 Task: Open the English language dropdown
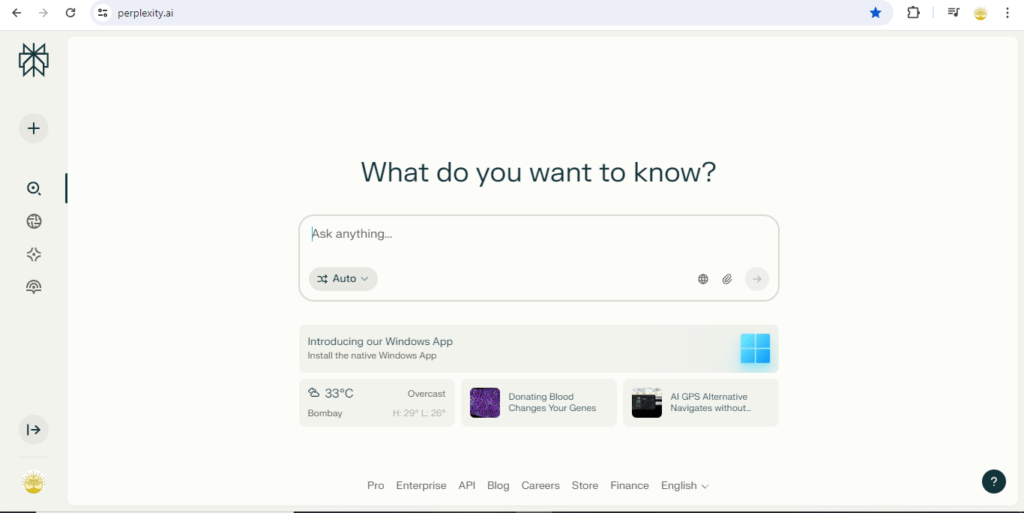click(684, 486)
